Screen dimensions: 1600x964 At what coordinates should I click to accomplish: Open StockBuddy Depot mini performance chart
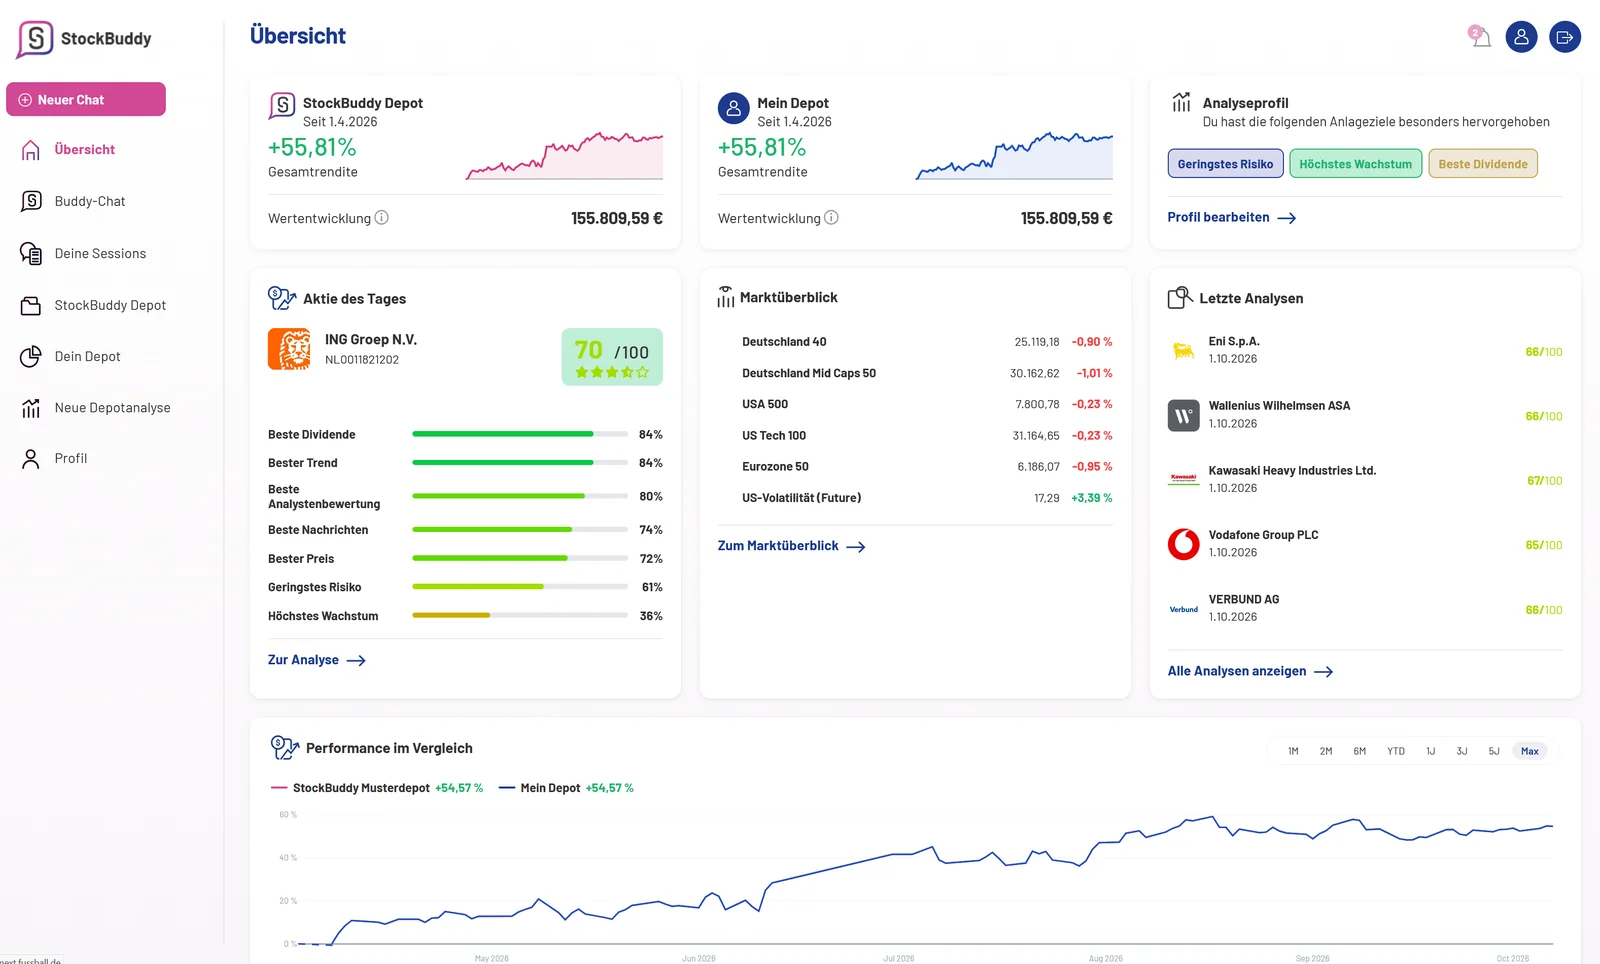(564, 155)
